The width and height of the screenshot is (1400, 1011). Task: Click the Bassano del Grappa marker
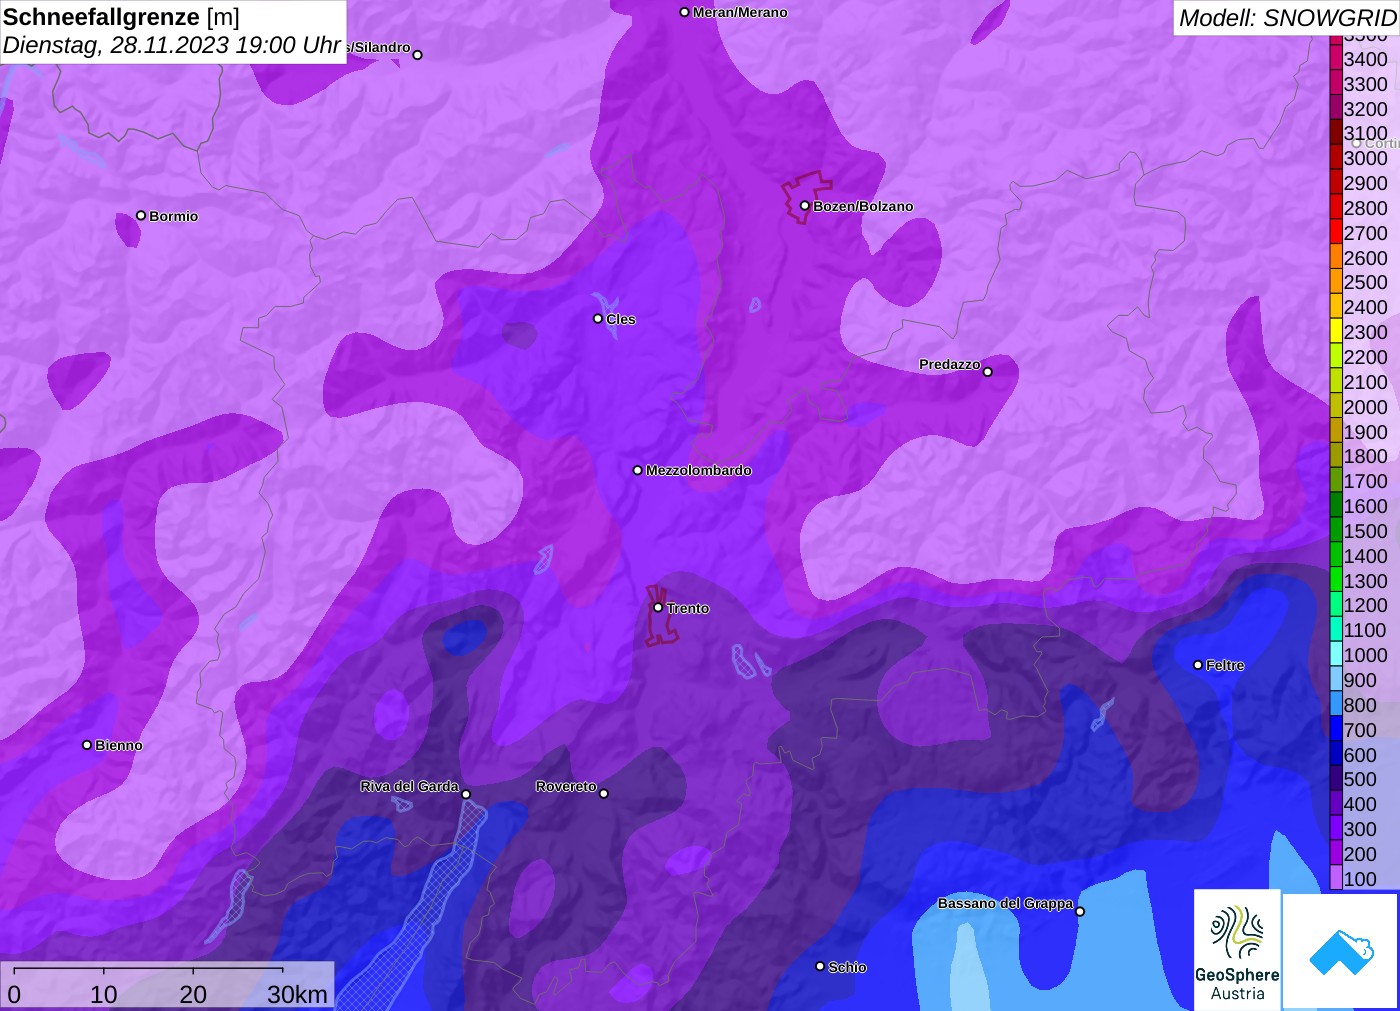[1080, 911]
